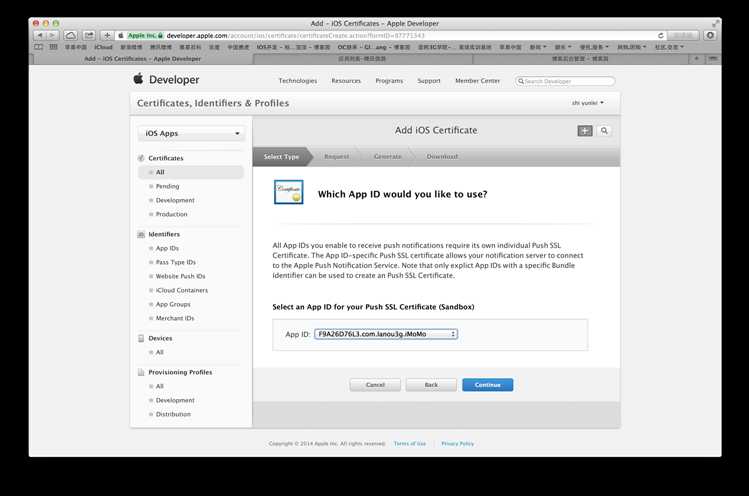The height and width of the screenshot is (496, 749).
Task: Open the Terms of Use link
Action: coord(410,443)
